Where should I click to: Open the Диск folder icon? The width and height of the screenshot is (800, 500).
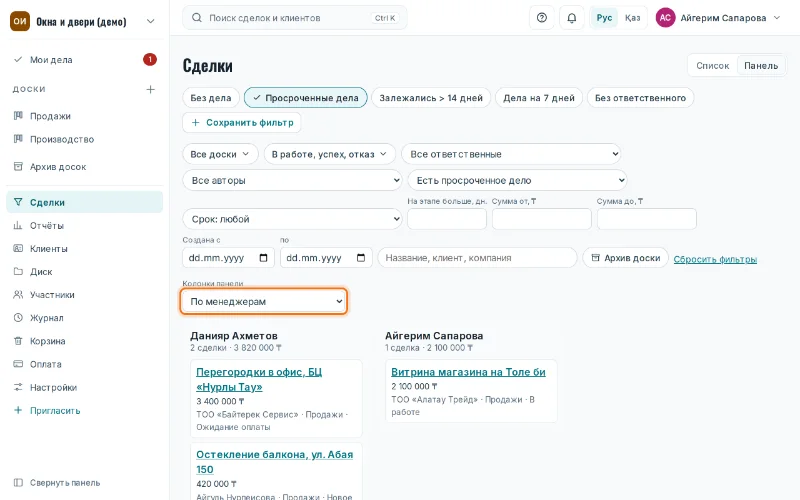[18, 271]
